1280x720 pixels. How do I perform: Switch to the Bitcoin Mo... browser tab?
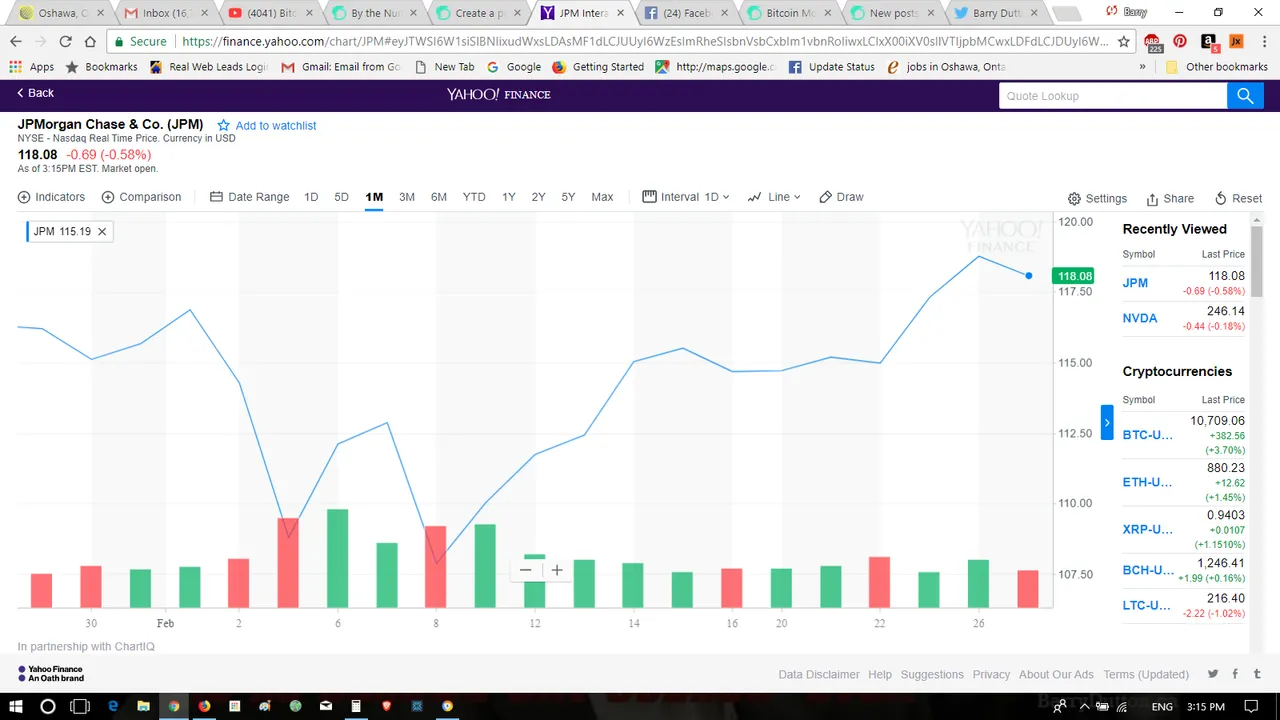coord(789,13)
